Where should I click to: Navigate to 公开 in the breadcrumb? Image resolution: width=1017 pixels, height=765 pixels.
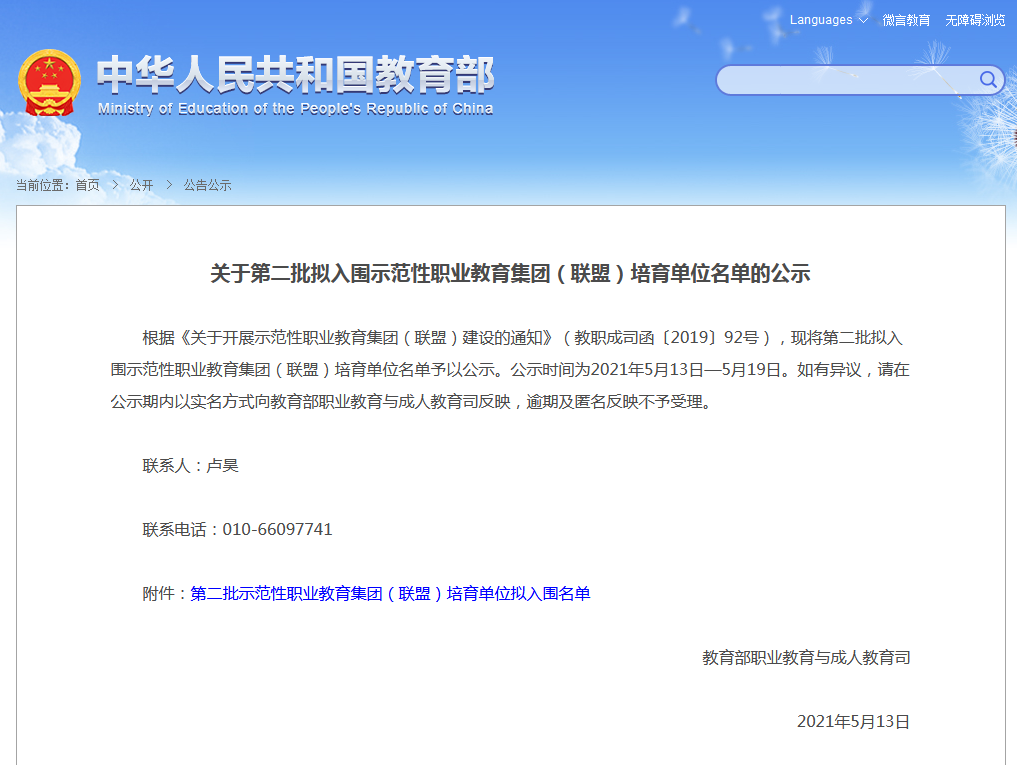[141, 185]
